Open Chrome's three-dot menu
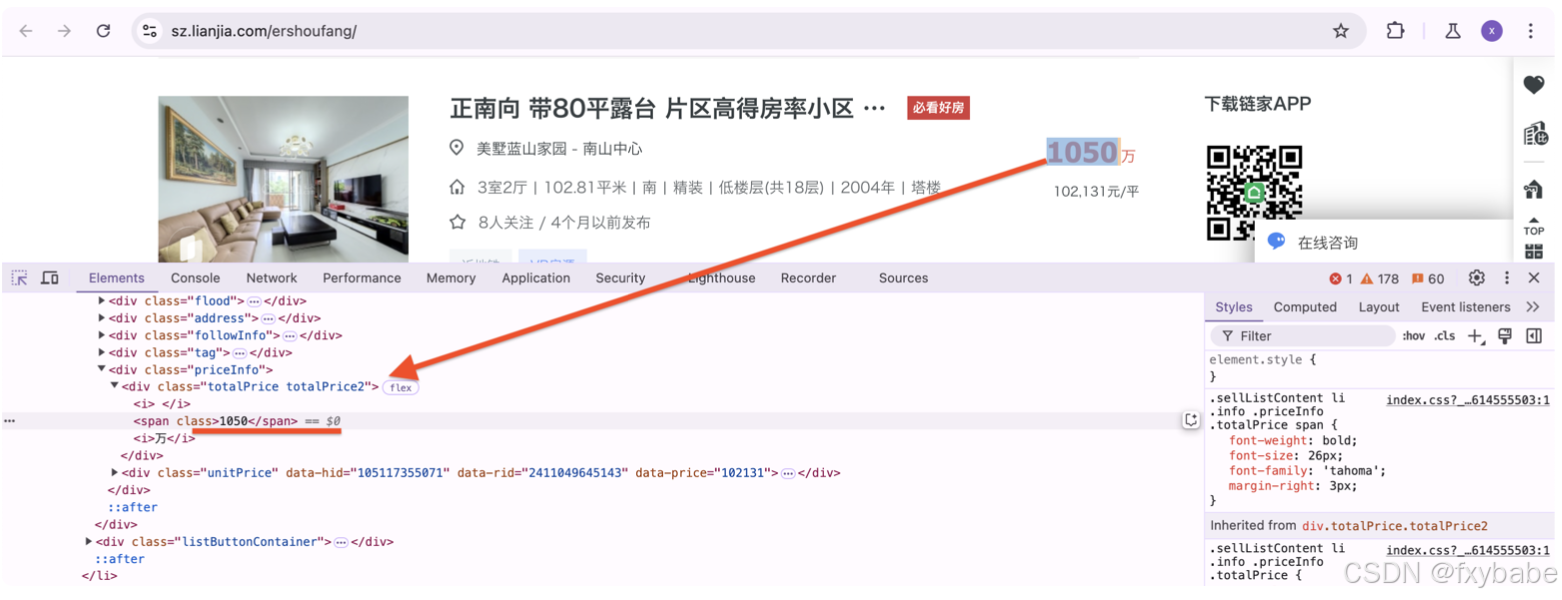This screenshot has width=1562, height=600. click(x=1530, y=31)
